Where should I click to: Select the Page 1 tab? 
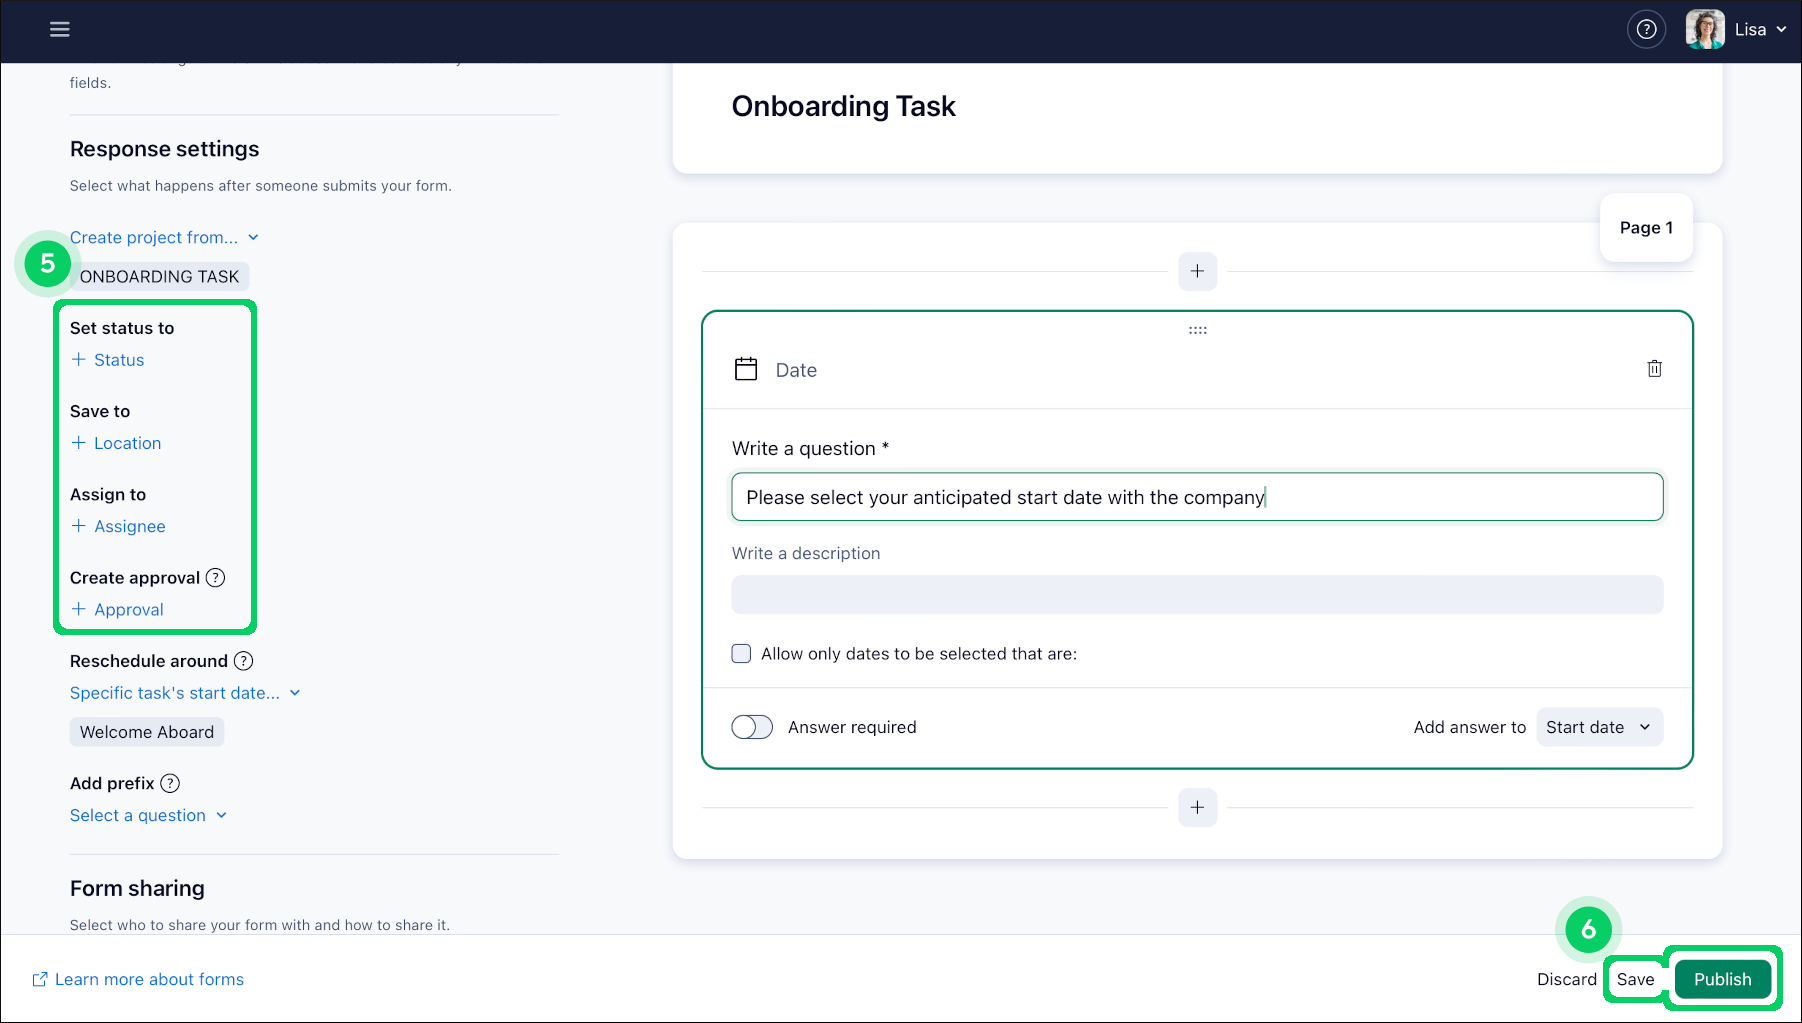pos(1645,228)
